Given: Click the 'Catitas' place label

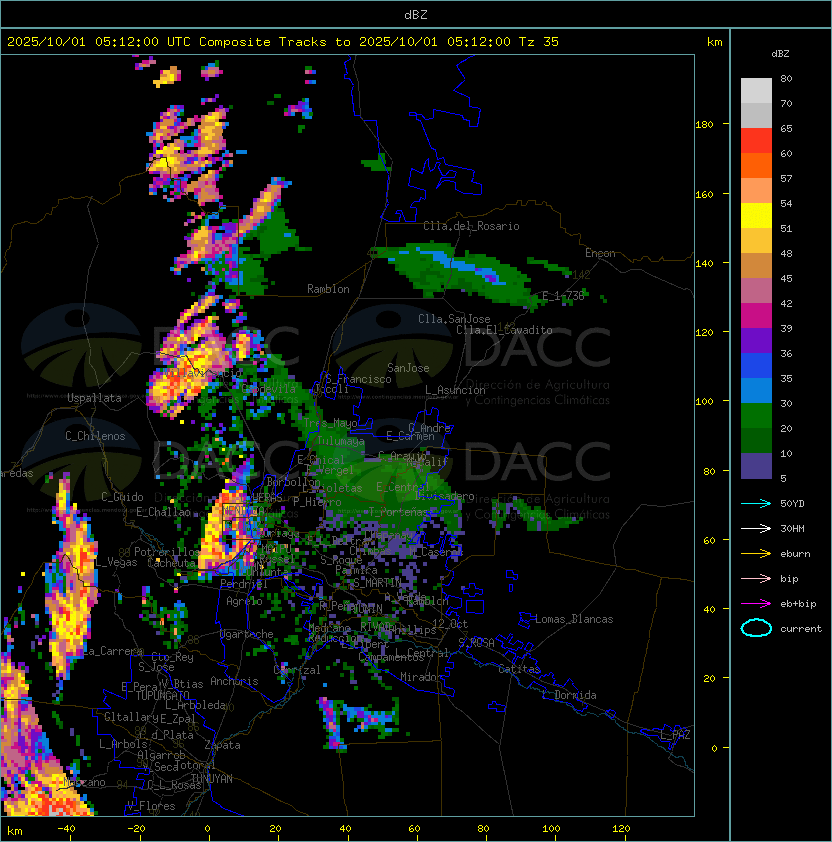Looking at the screenshot, I should pyautogui.click(x=519, y=669).
